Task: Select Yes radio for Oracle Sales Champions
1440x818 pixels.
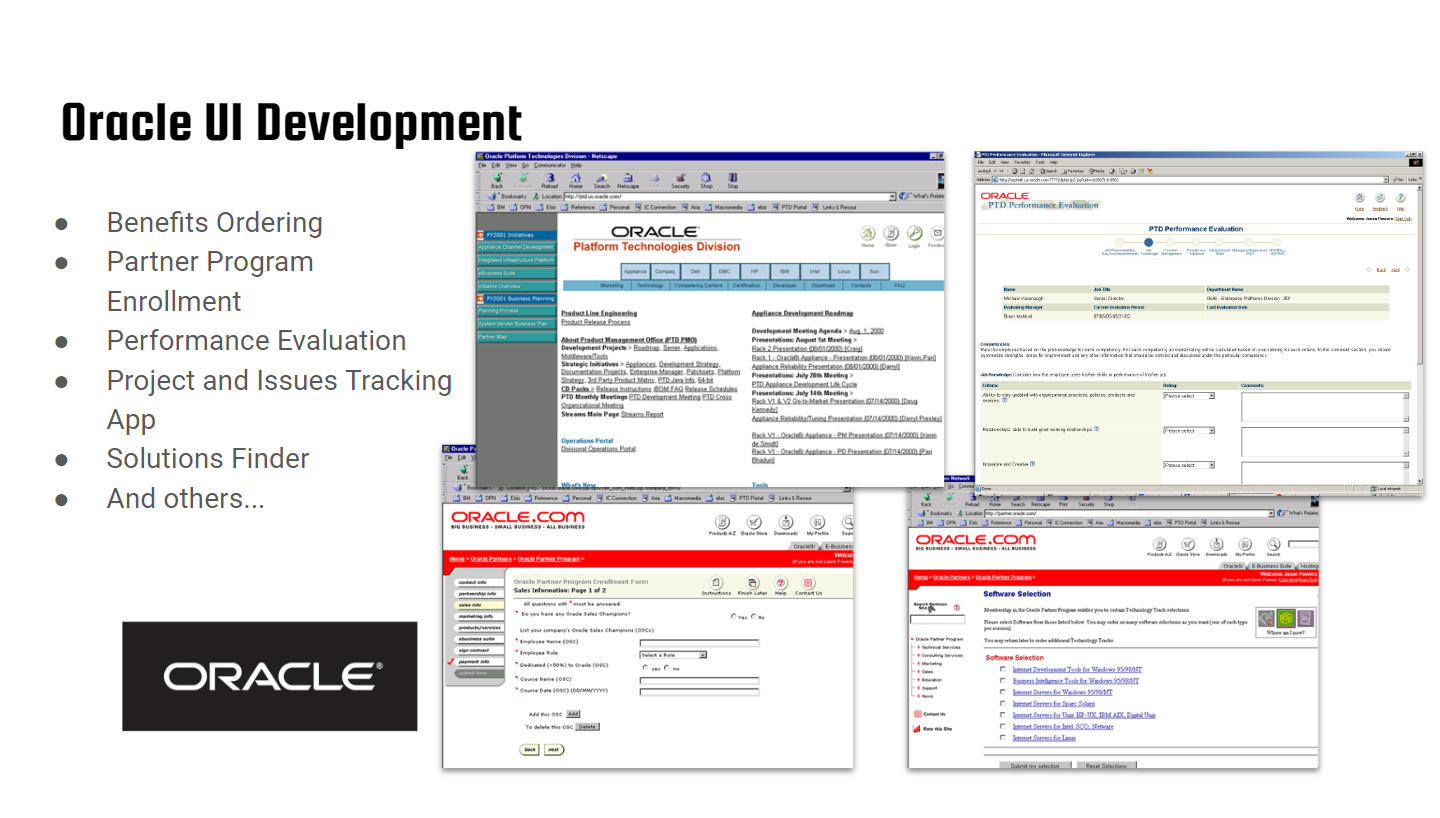Action: 734,616
